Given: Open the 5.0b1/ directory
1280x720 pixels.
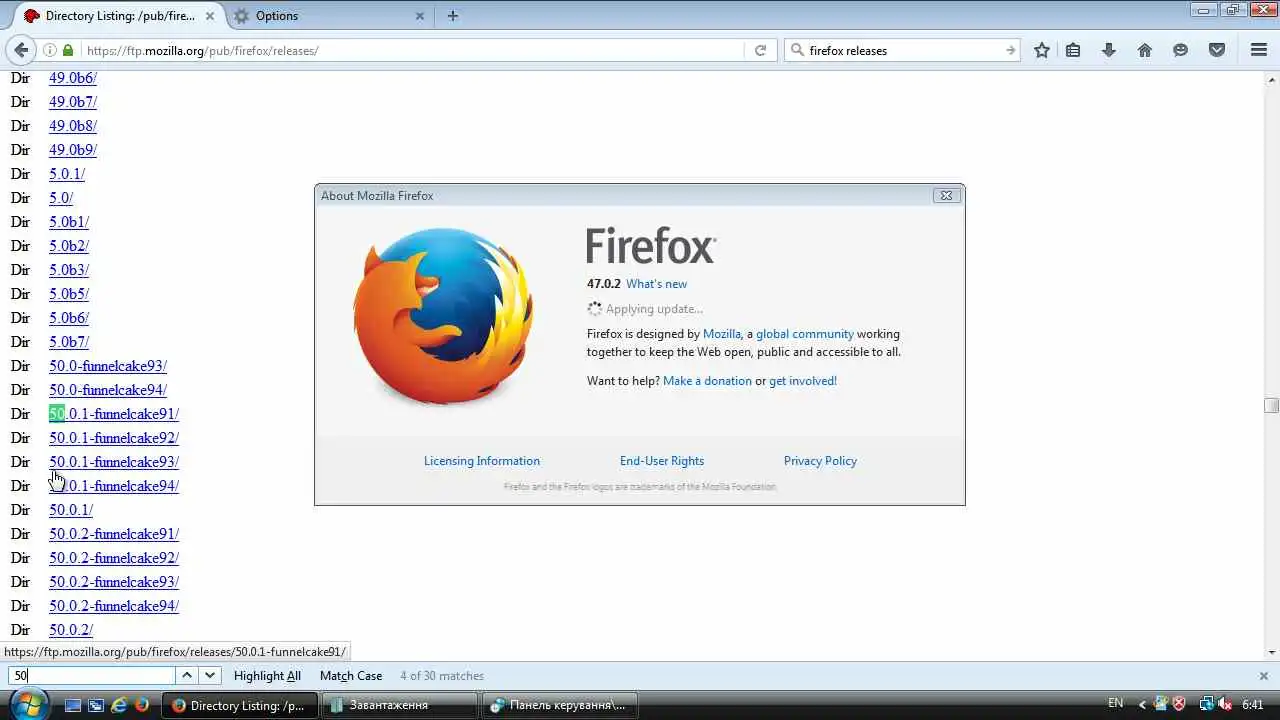Looking at the screenshot, I should 69,222.
